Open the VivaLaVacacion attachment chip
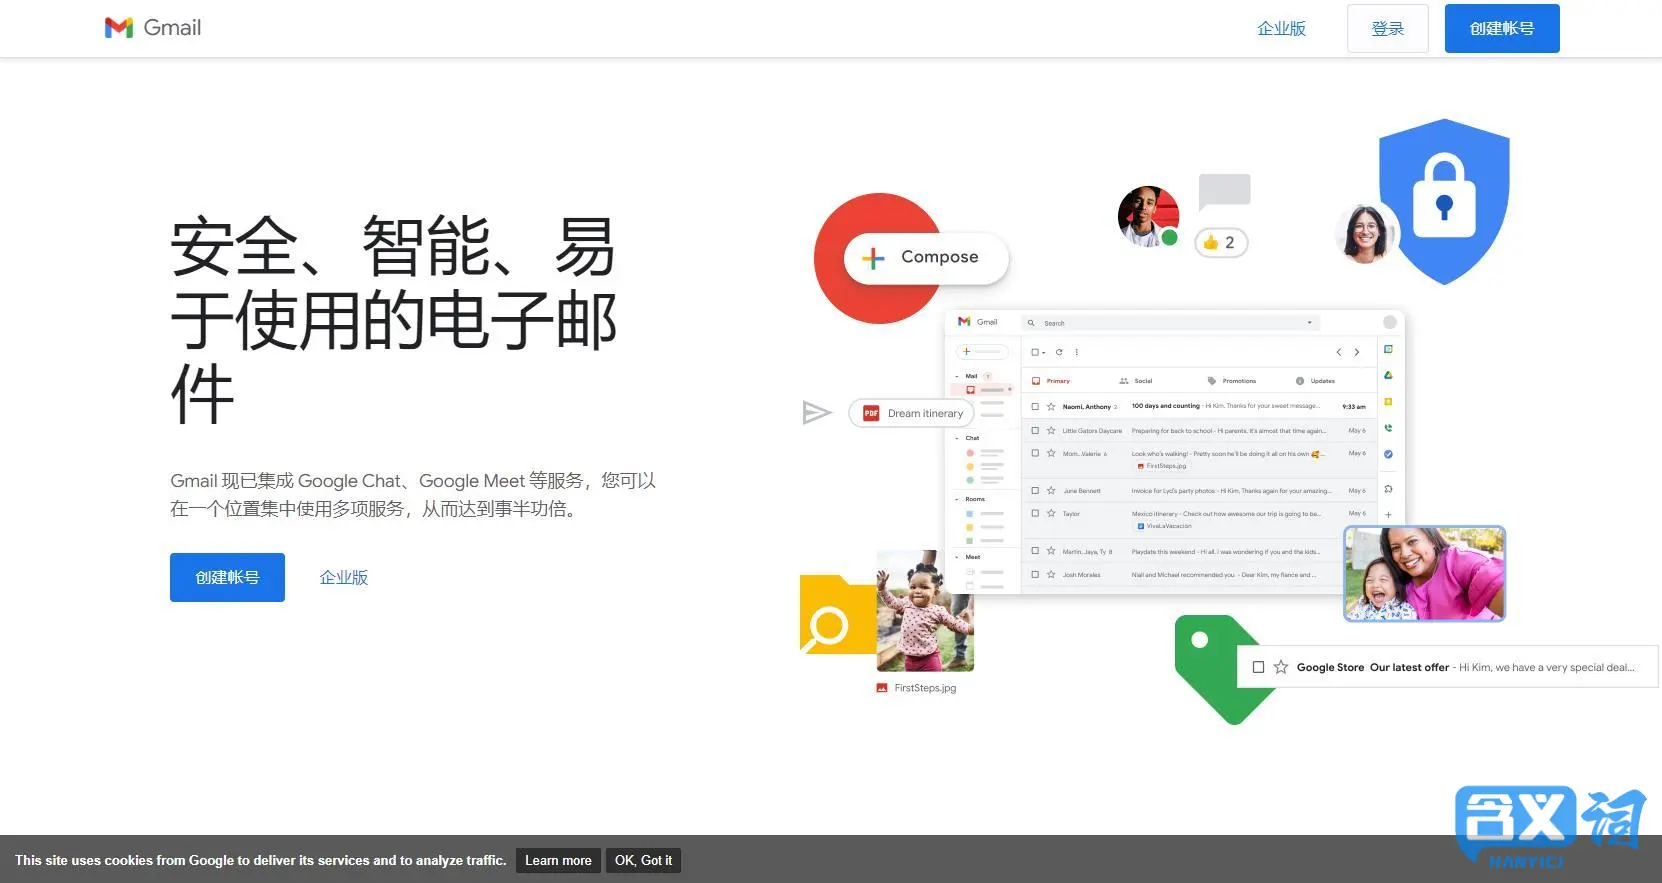1662x883 pixels. 1165,526
